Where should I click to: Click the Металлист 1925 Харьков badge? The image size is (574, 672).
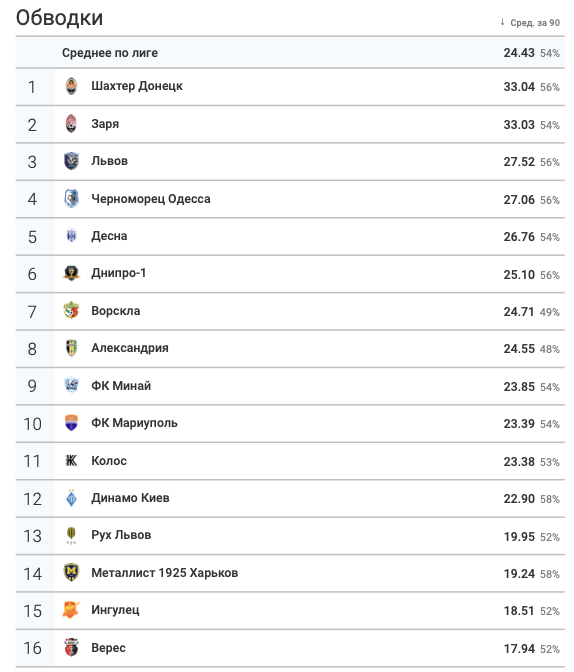tap(71, 573)
